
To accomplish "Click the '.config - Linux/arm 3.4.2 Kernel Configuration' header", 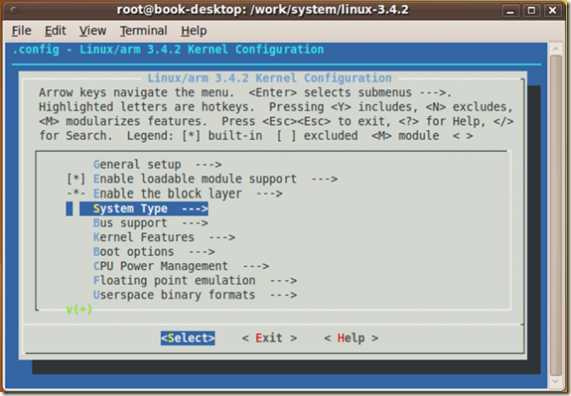I will click(168, 50).
